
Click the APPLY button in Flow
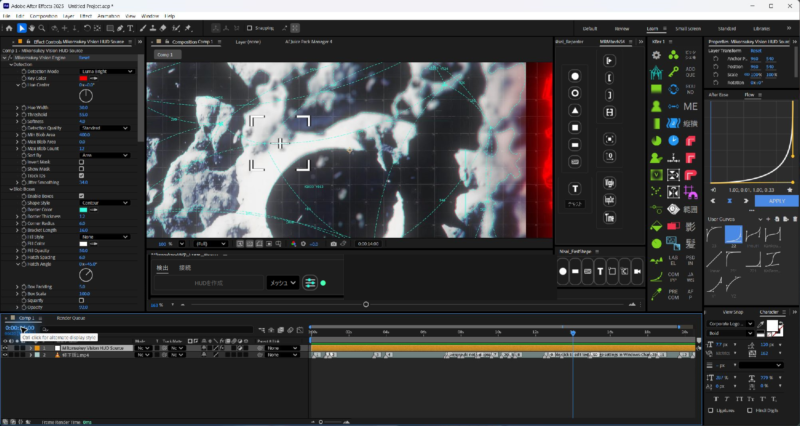[x=777, y=201]
